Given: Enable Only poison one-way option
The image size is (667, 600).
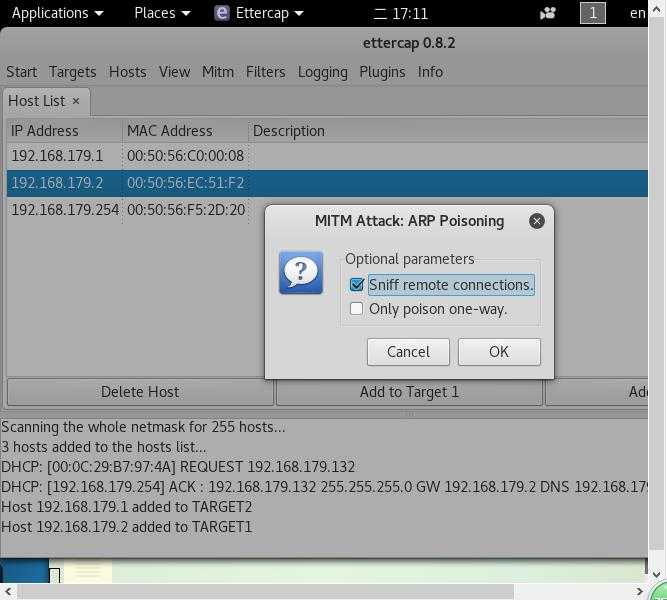Looking at the screenshot, I should pos(356,309).
